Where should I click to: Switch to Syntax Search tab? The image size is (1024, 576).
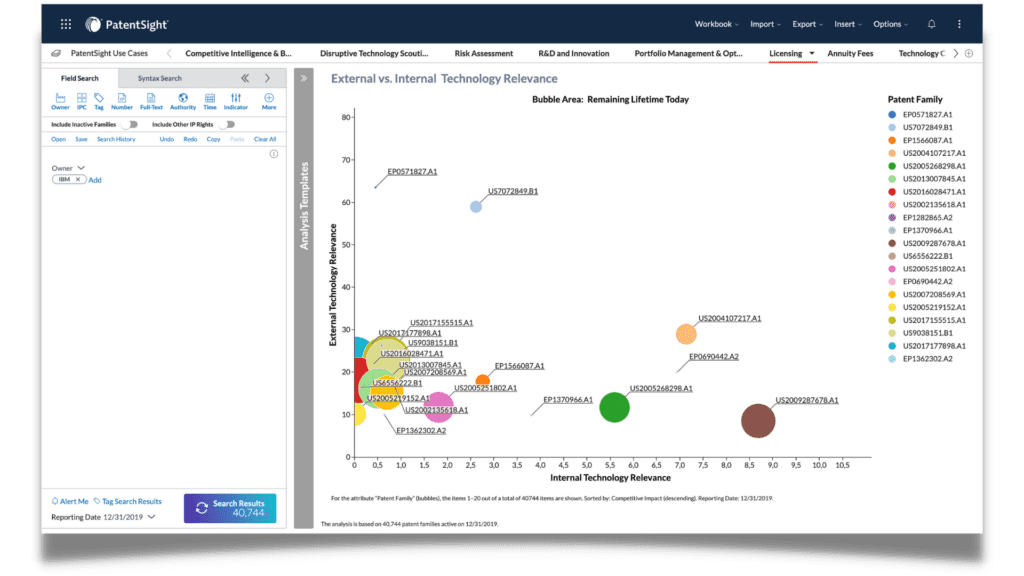pos(159,78)
